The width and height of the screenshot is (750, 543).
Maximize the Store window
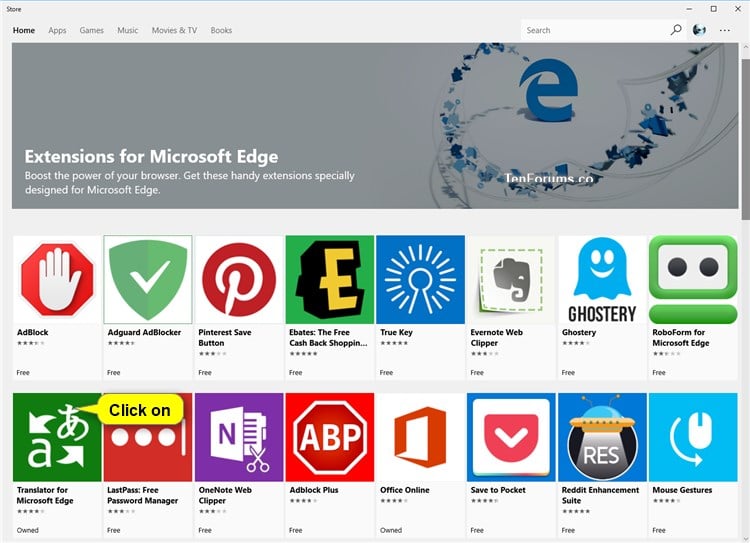(x=714, y=9)
